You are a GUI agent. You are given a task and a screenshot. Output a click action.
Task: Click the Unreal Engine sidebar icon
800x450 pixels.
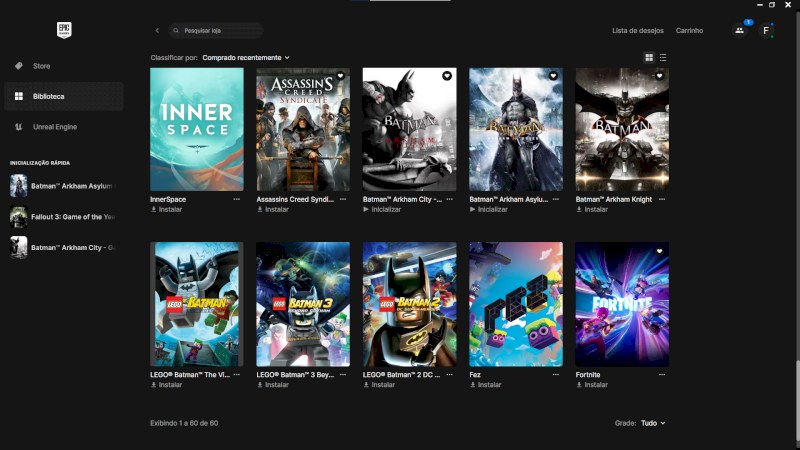pos(18,127)
